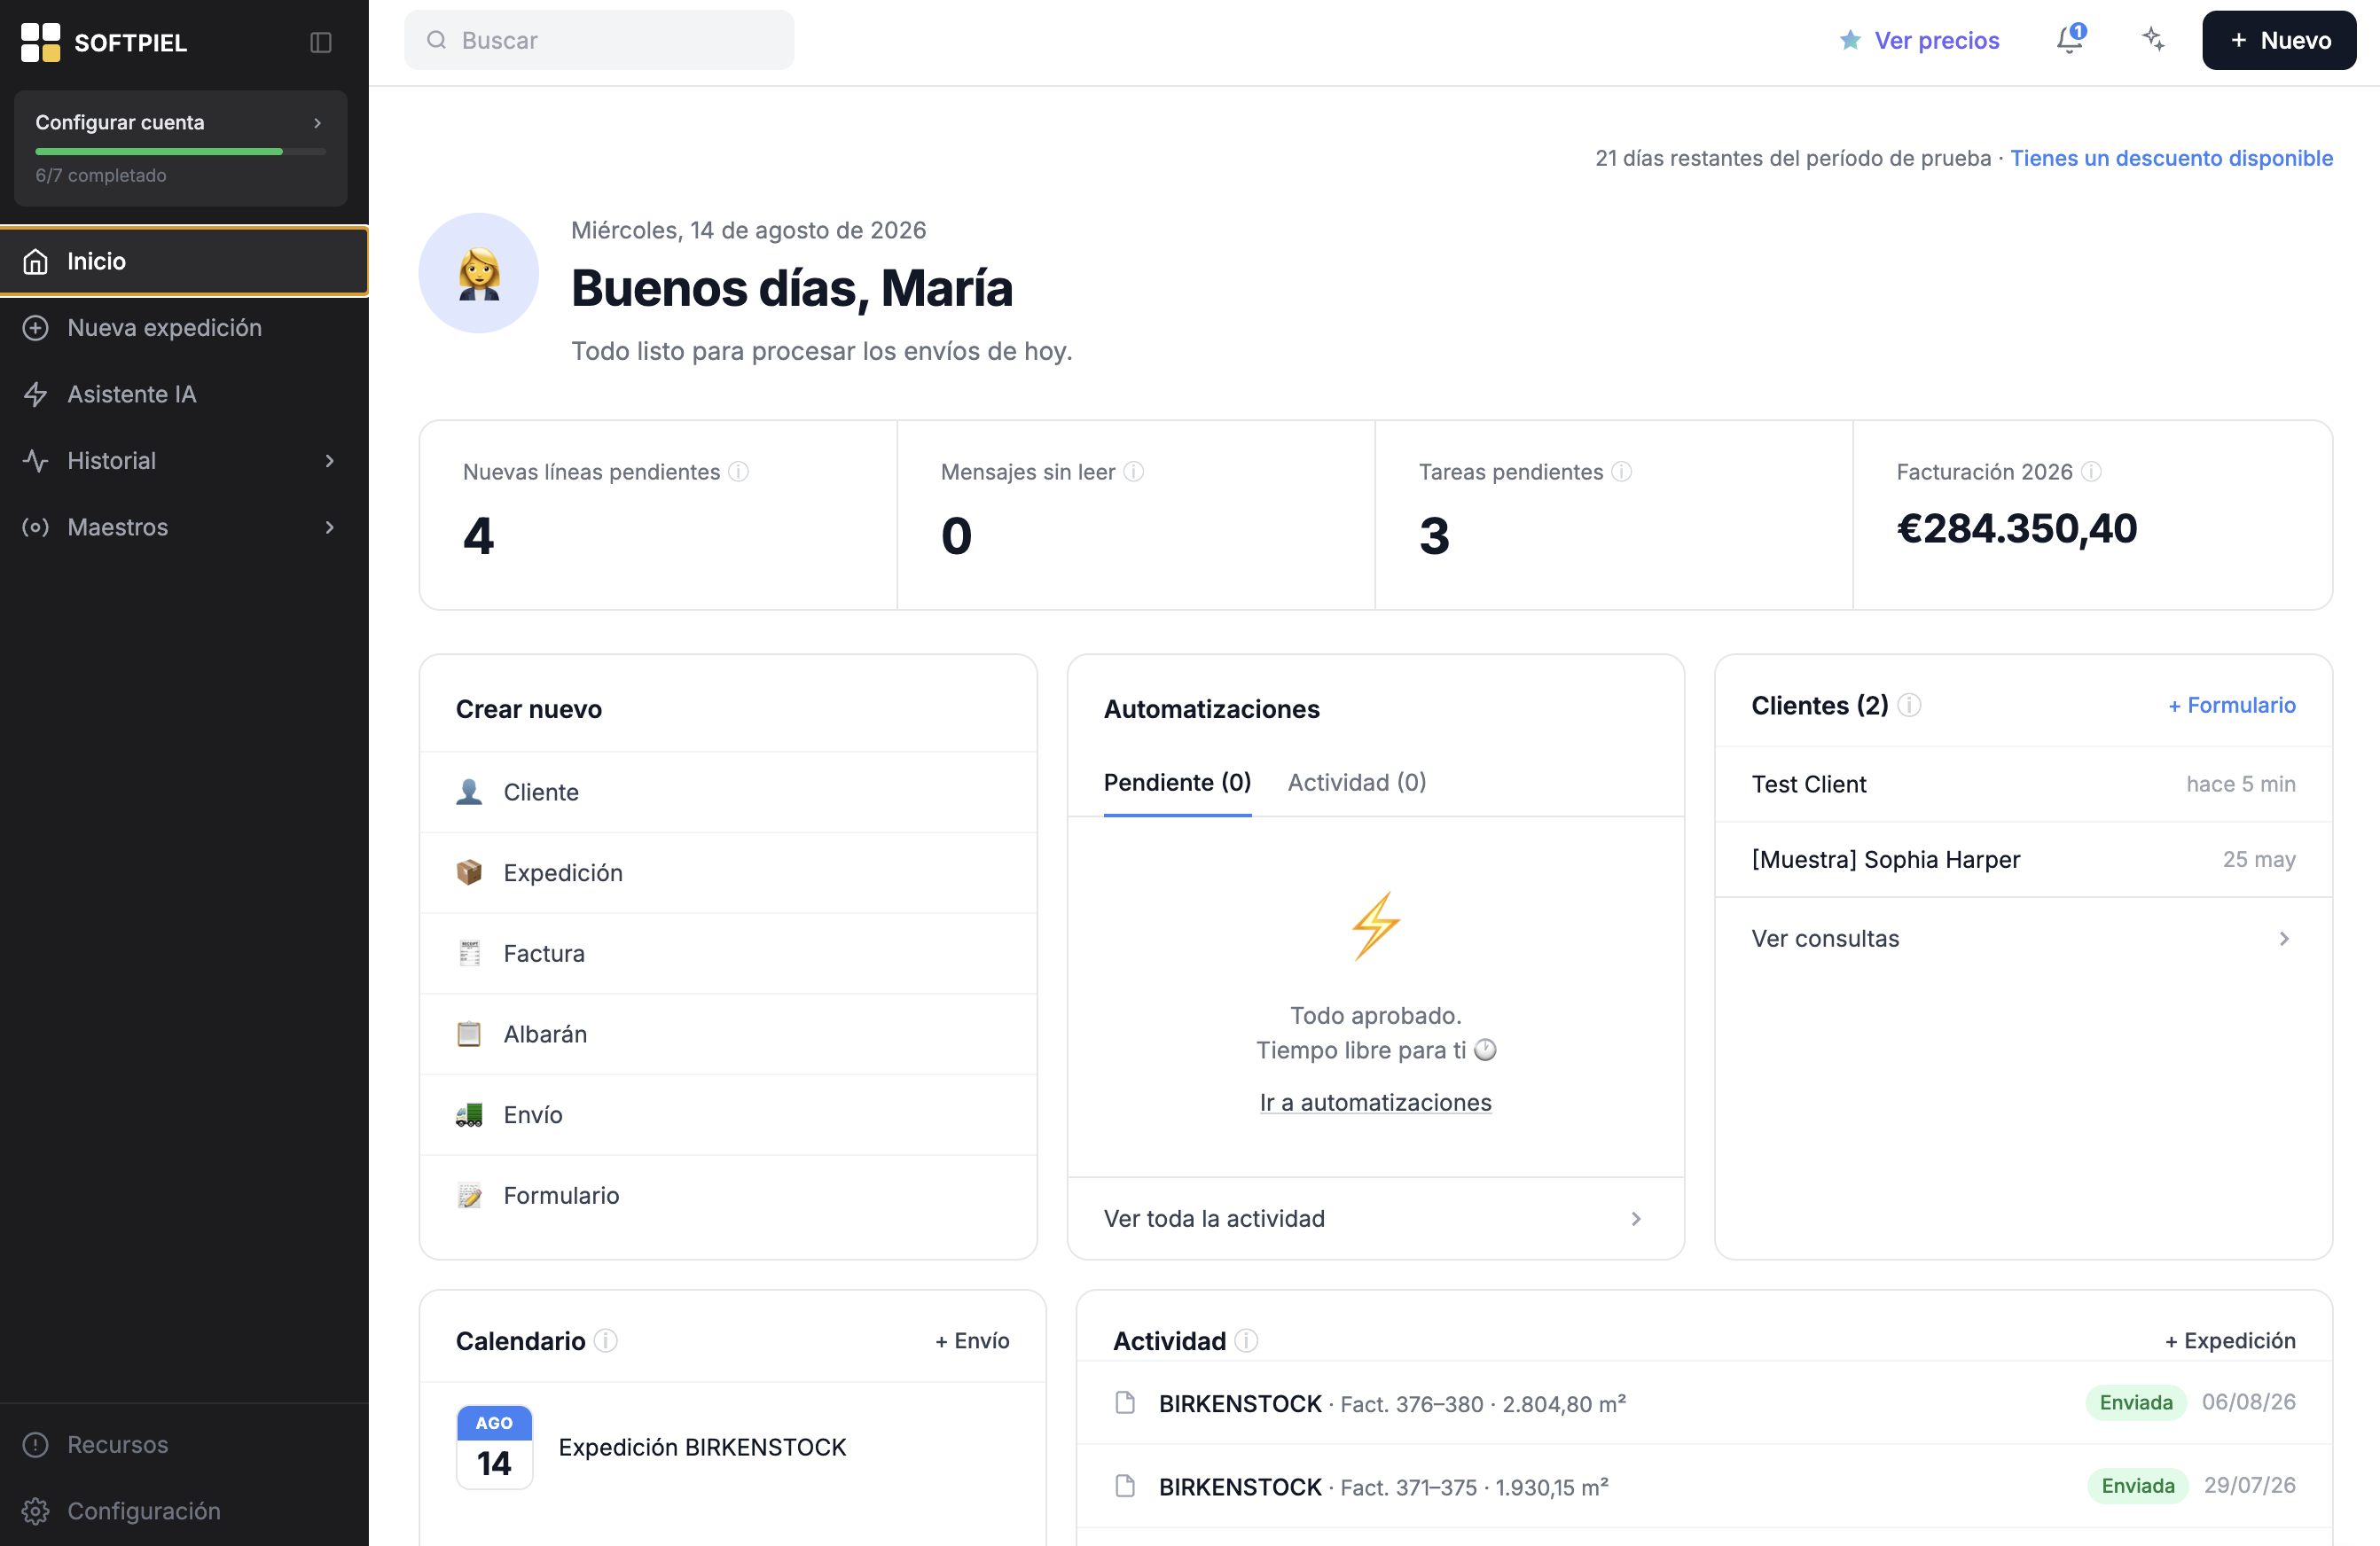Open the notifications bell
Image resolution: width=2380 pixels, height=1546 pixels.
pyautogui.click(x=2070, y=39)
